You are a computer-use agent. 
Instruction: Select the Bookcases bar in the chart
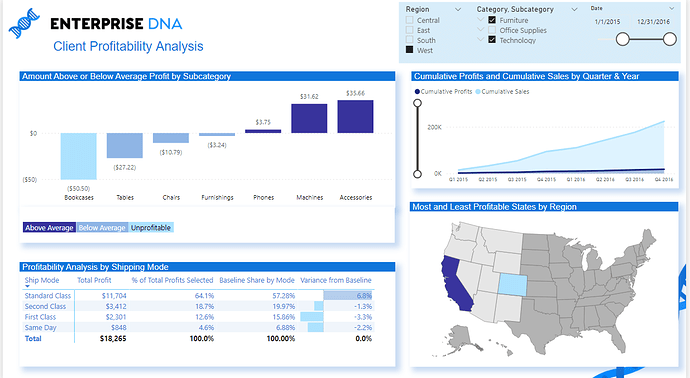point(79,156)
